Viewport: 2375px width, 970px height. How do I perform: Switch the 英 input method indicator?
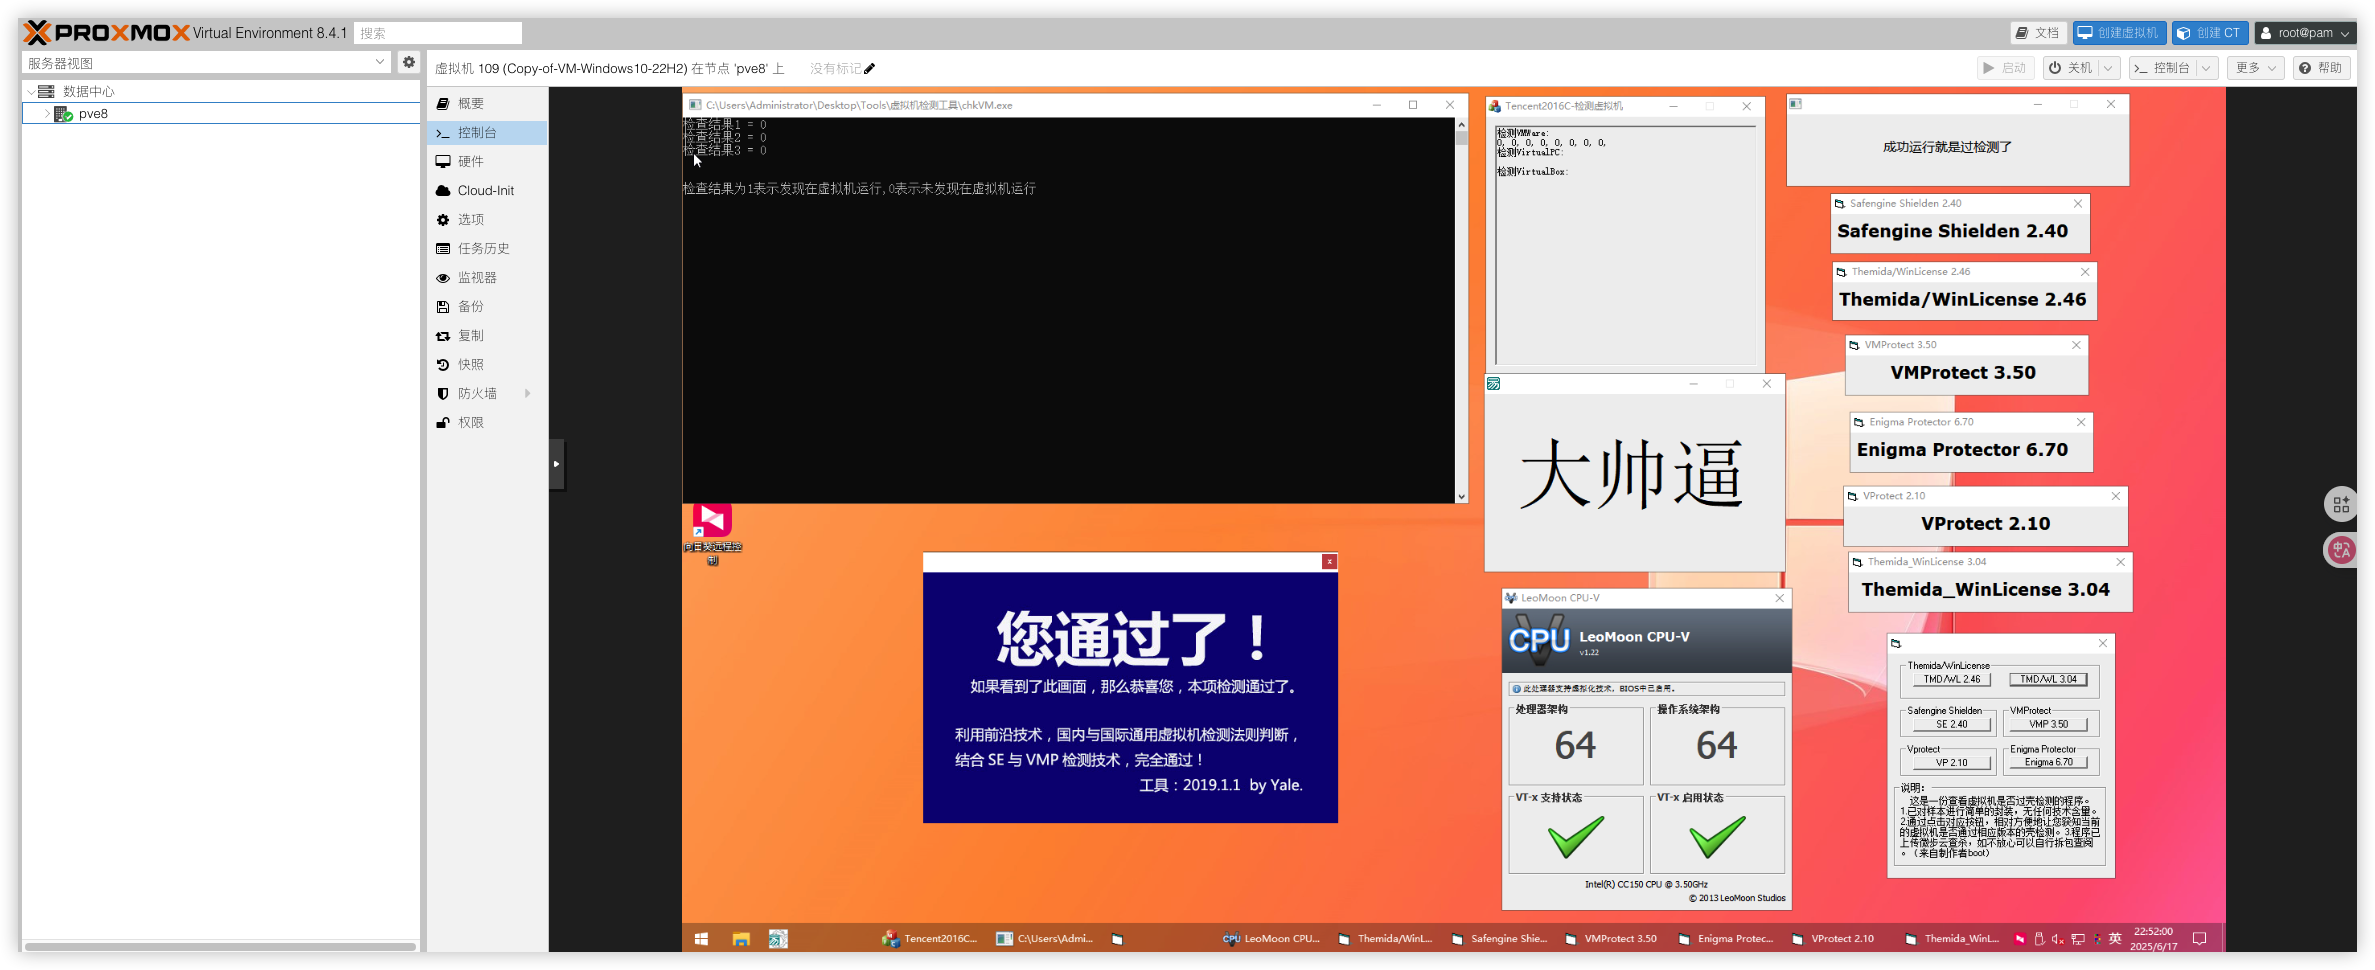[x=2115, y=939]
